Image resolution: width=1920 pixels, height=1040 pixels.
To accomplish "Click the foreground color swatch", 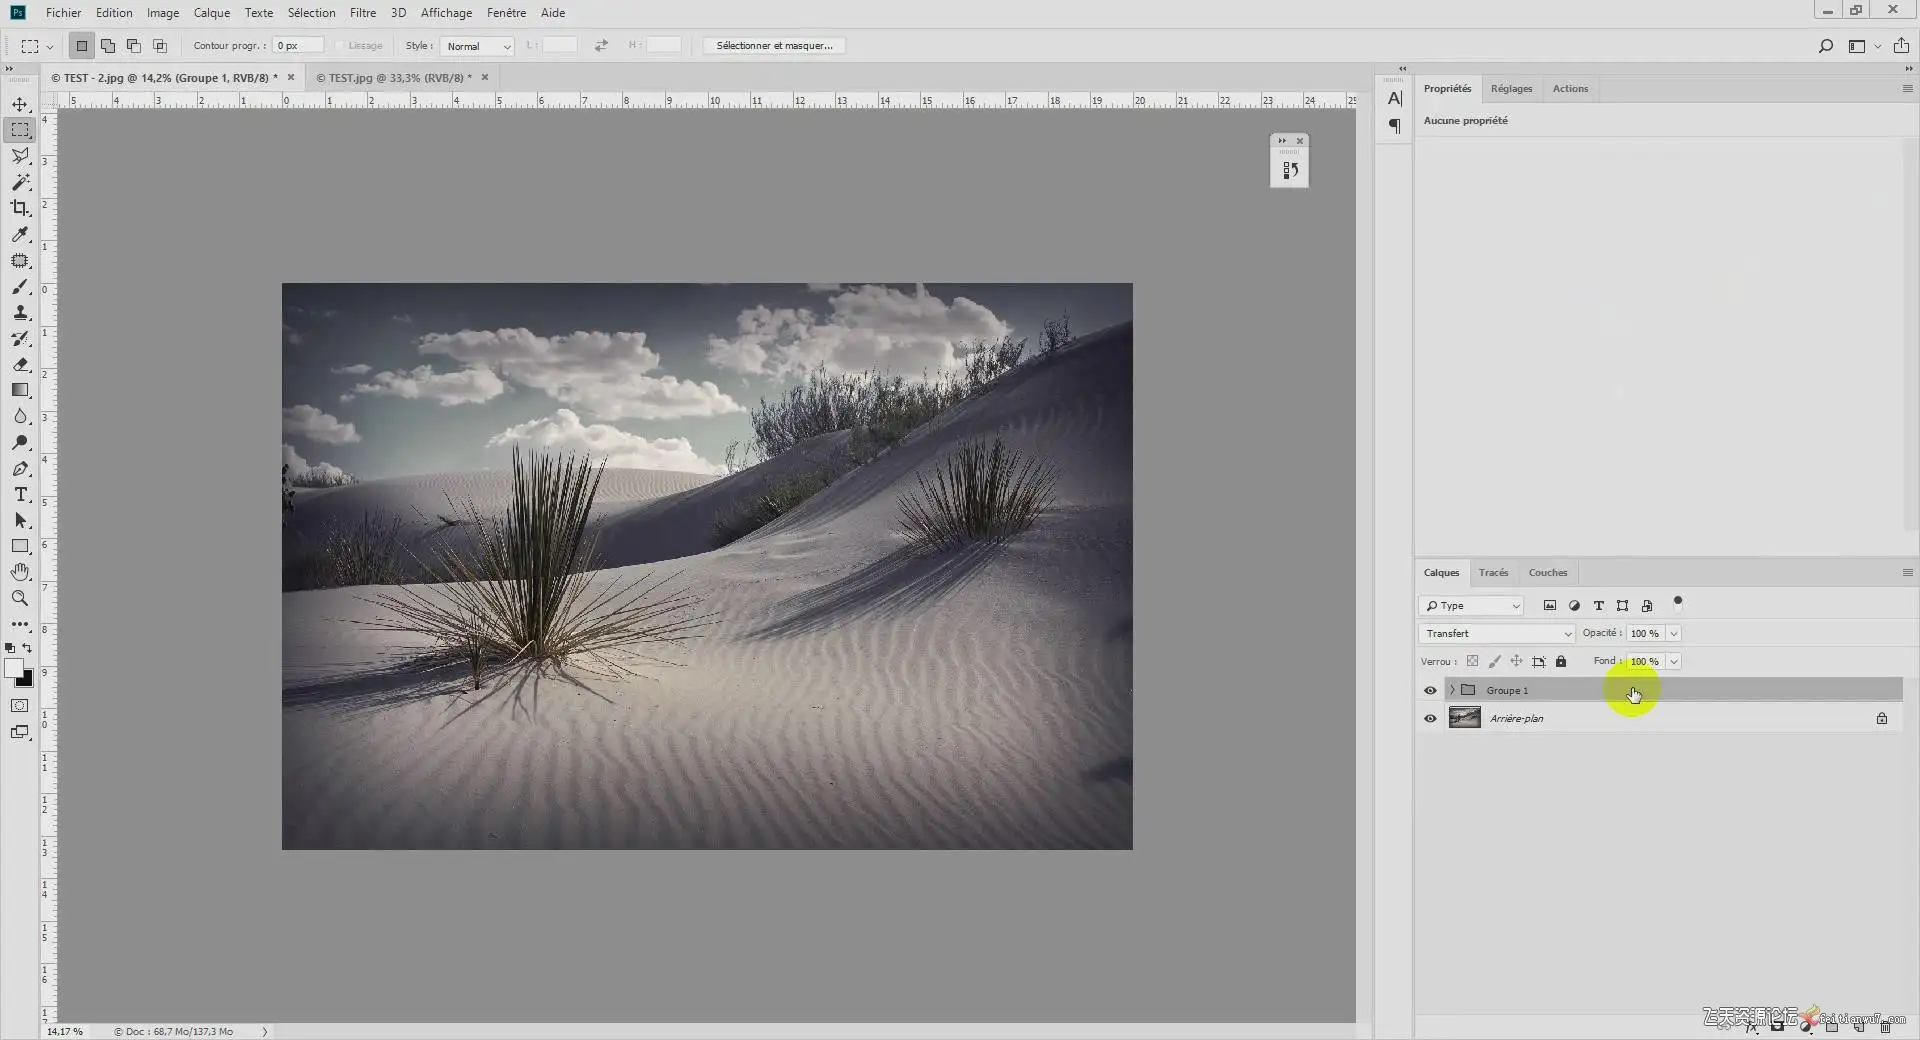I will (x=14, y=669).
